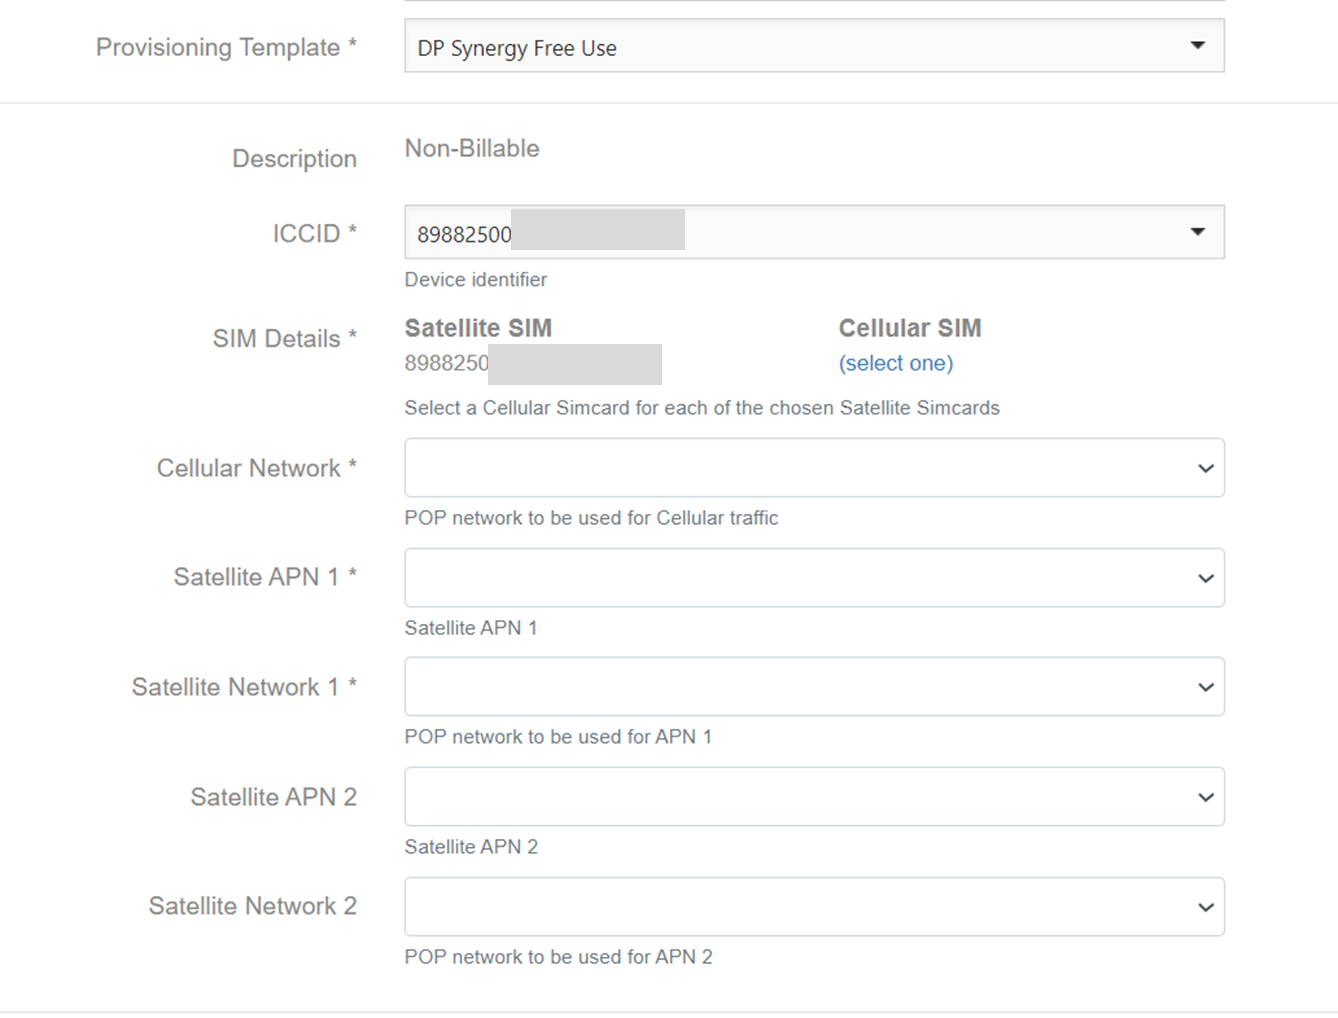This screenshot has height=1018, width=1338.
Task: Click the arrow on the DP Synergy Free Use field
Action: coord(1197,46)
